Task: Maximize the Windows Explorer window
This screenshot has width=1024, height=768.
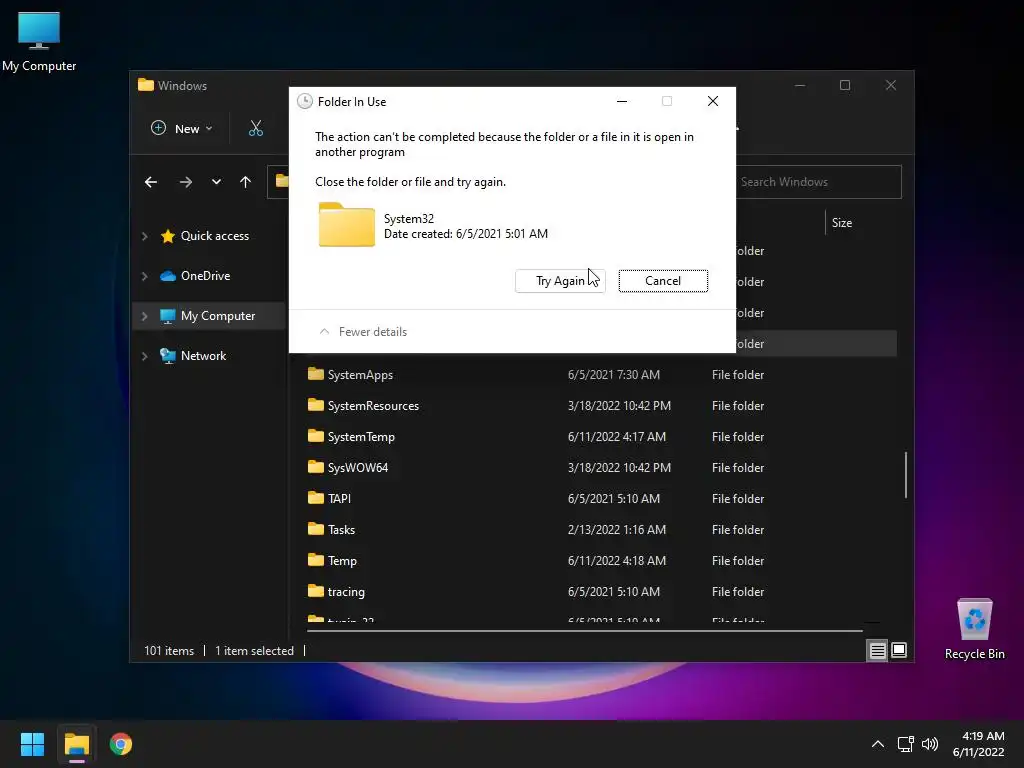Action: tap(845, 85)
